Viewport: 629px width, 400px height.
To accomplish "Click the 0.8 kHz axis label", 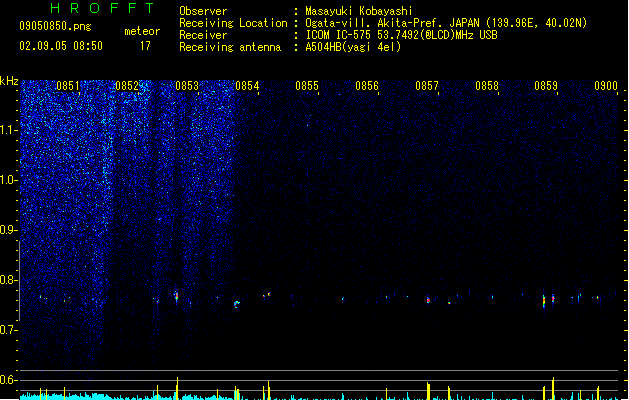I will (x=8, y=280).
